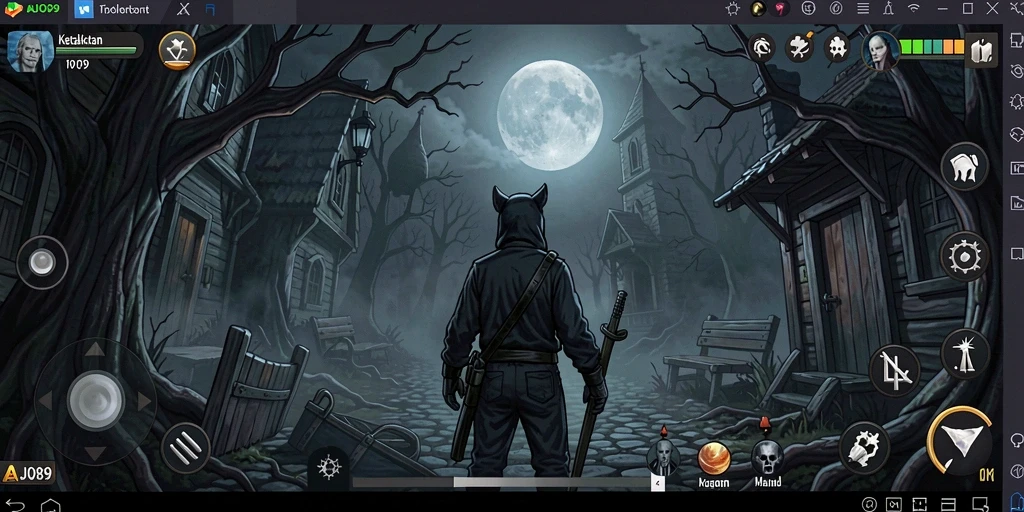Tap the joystick left arrow

click(x=46, y=400)
